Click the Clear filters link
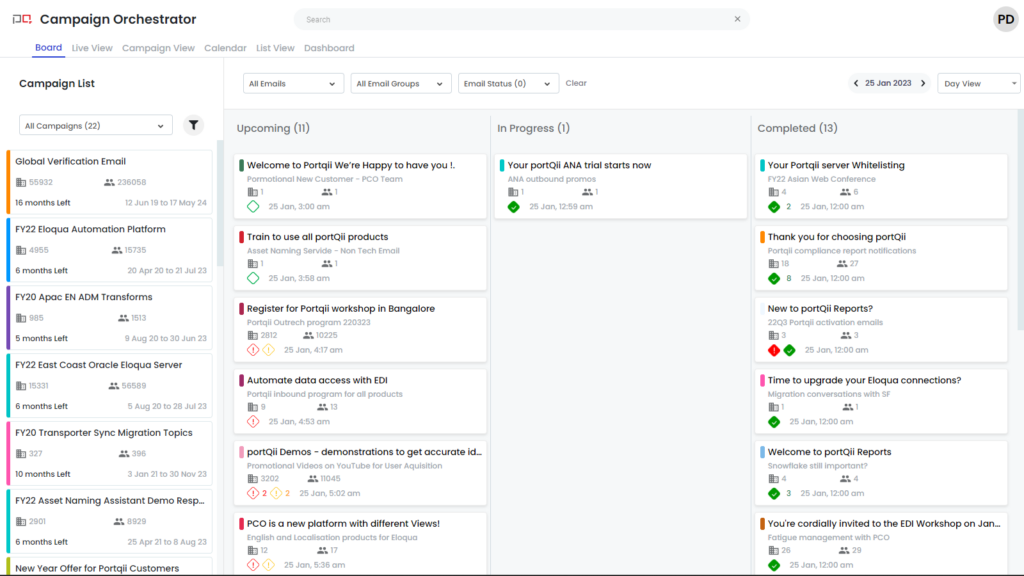 click(576, 84)
